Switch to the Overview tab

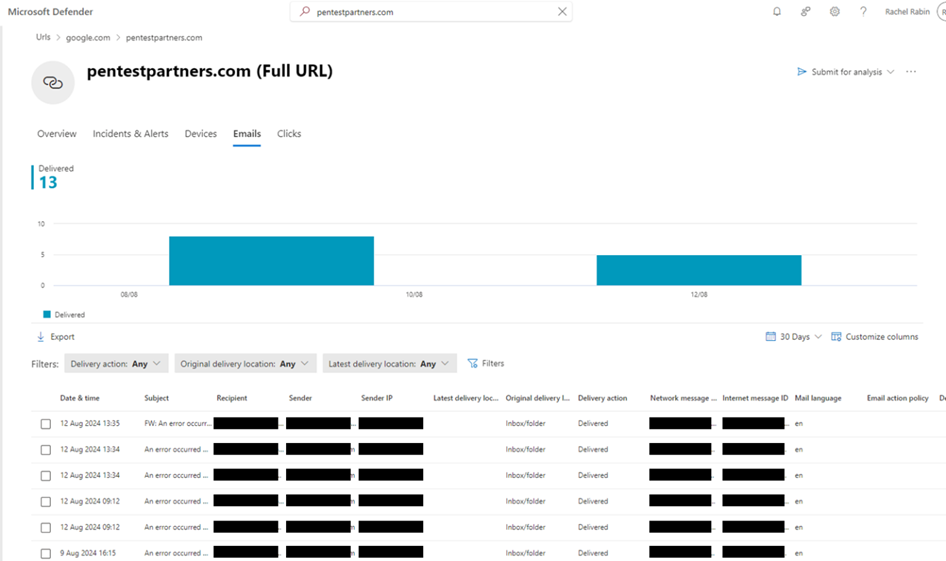57,133
